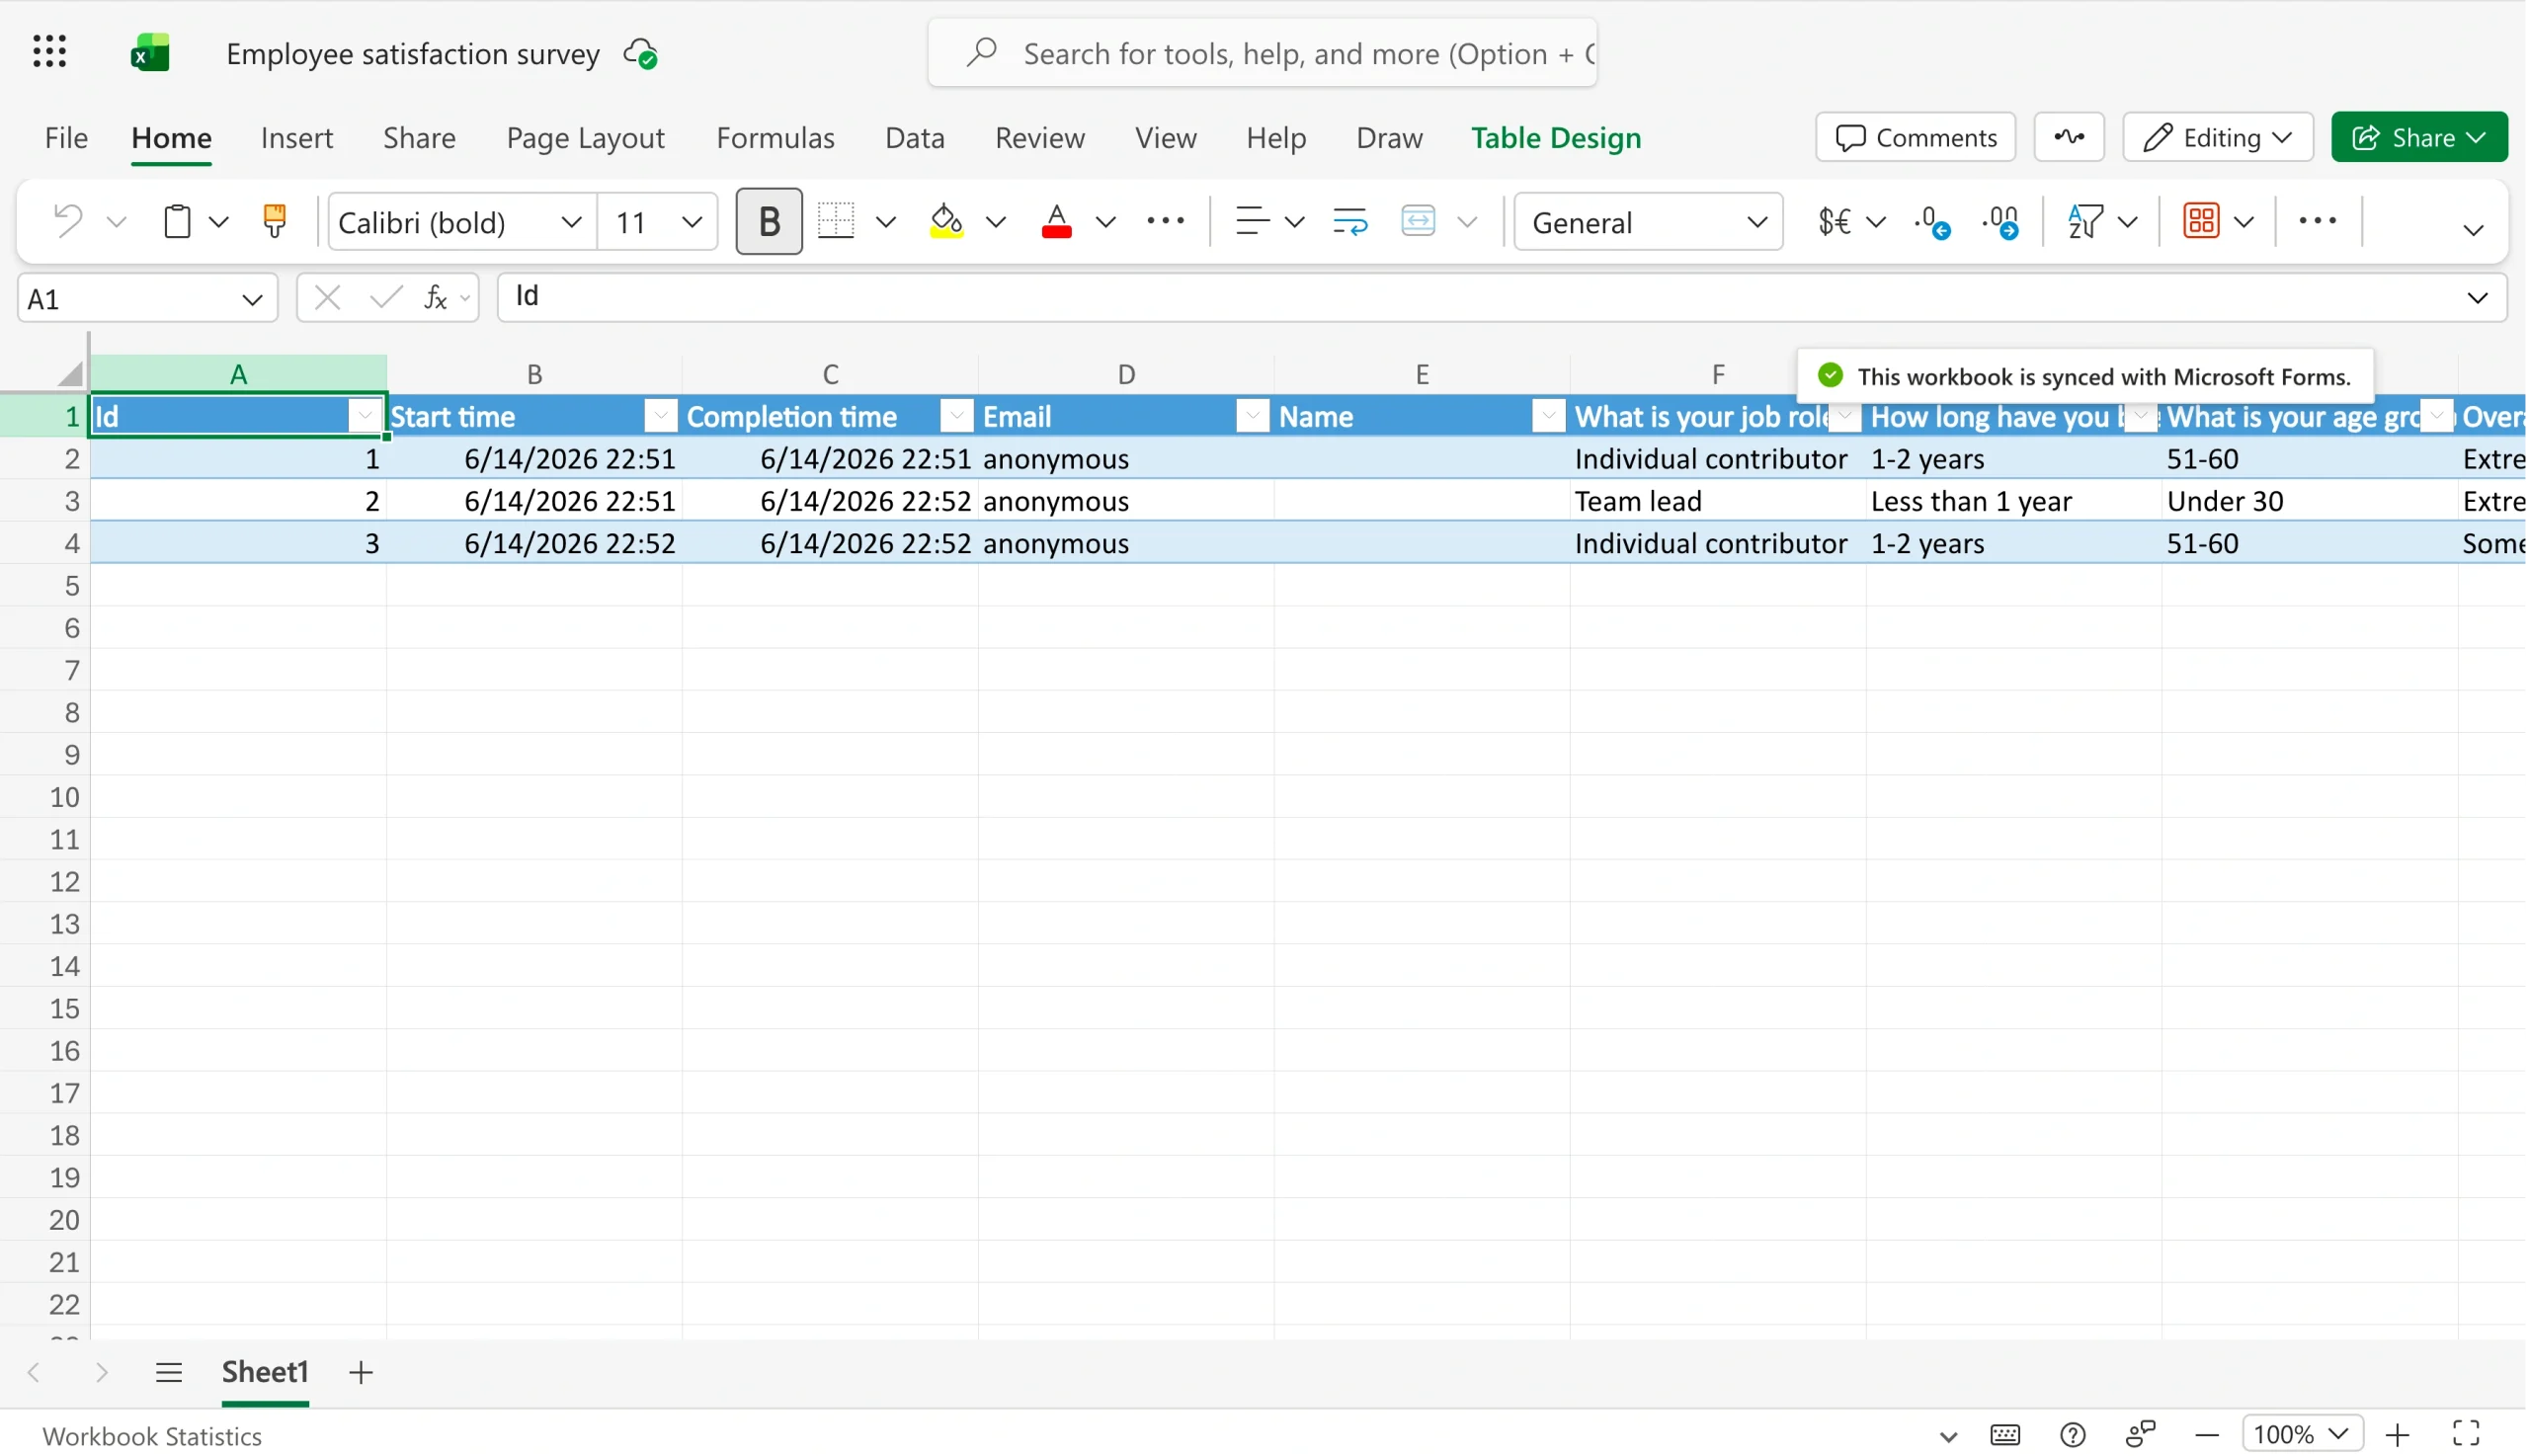
Task: Click the search for tools box
Action: [1263, 53]
